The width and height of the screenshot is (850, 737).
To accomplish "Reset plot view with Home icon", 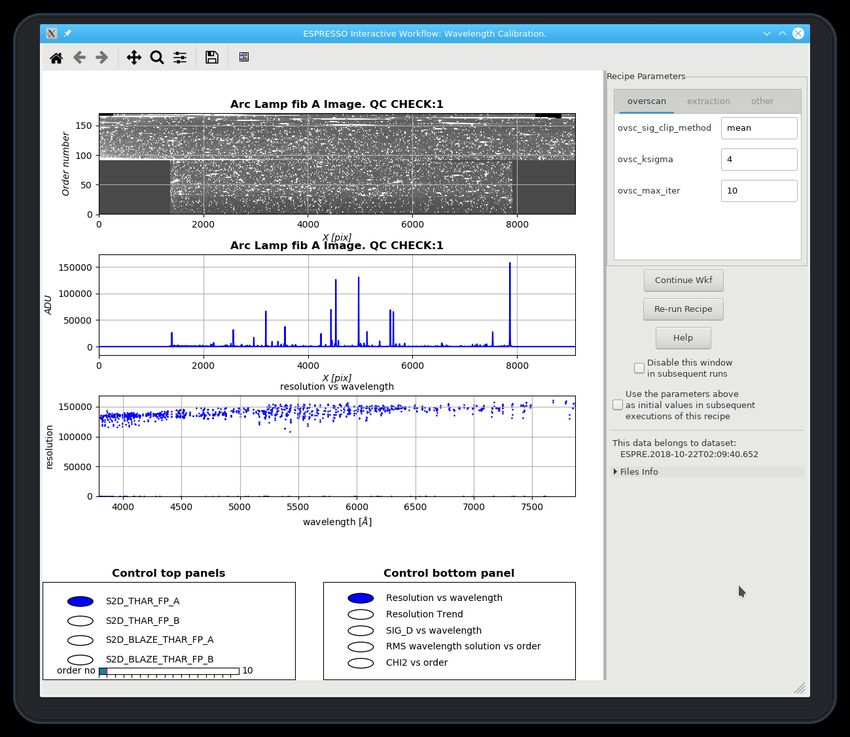I will pos(56,57).
